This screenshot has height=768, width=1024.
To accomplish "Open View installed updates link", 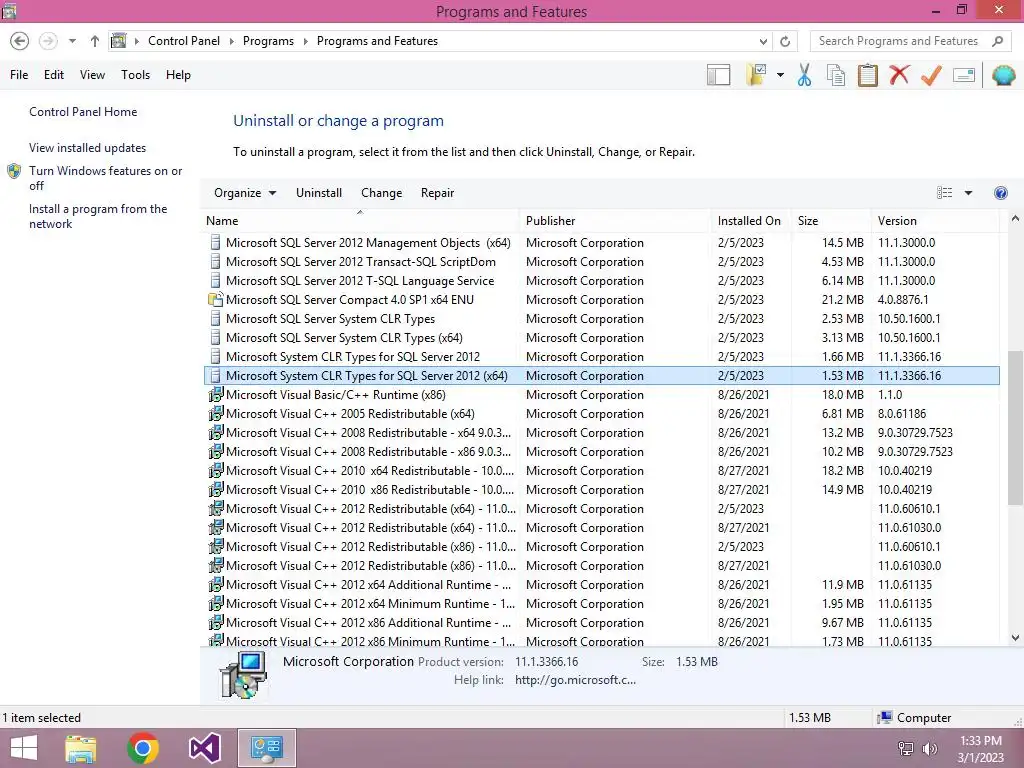I will pos(88,148).
